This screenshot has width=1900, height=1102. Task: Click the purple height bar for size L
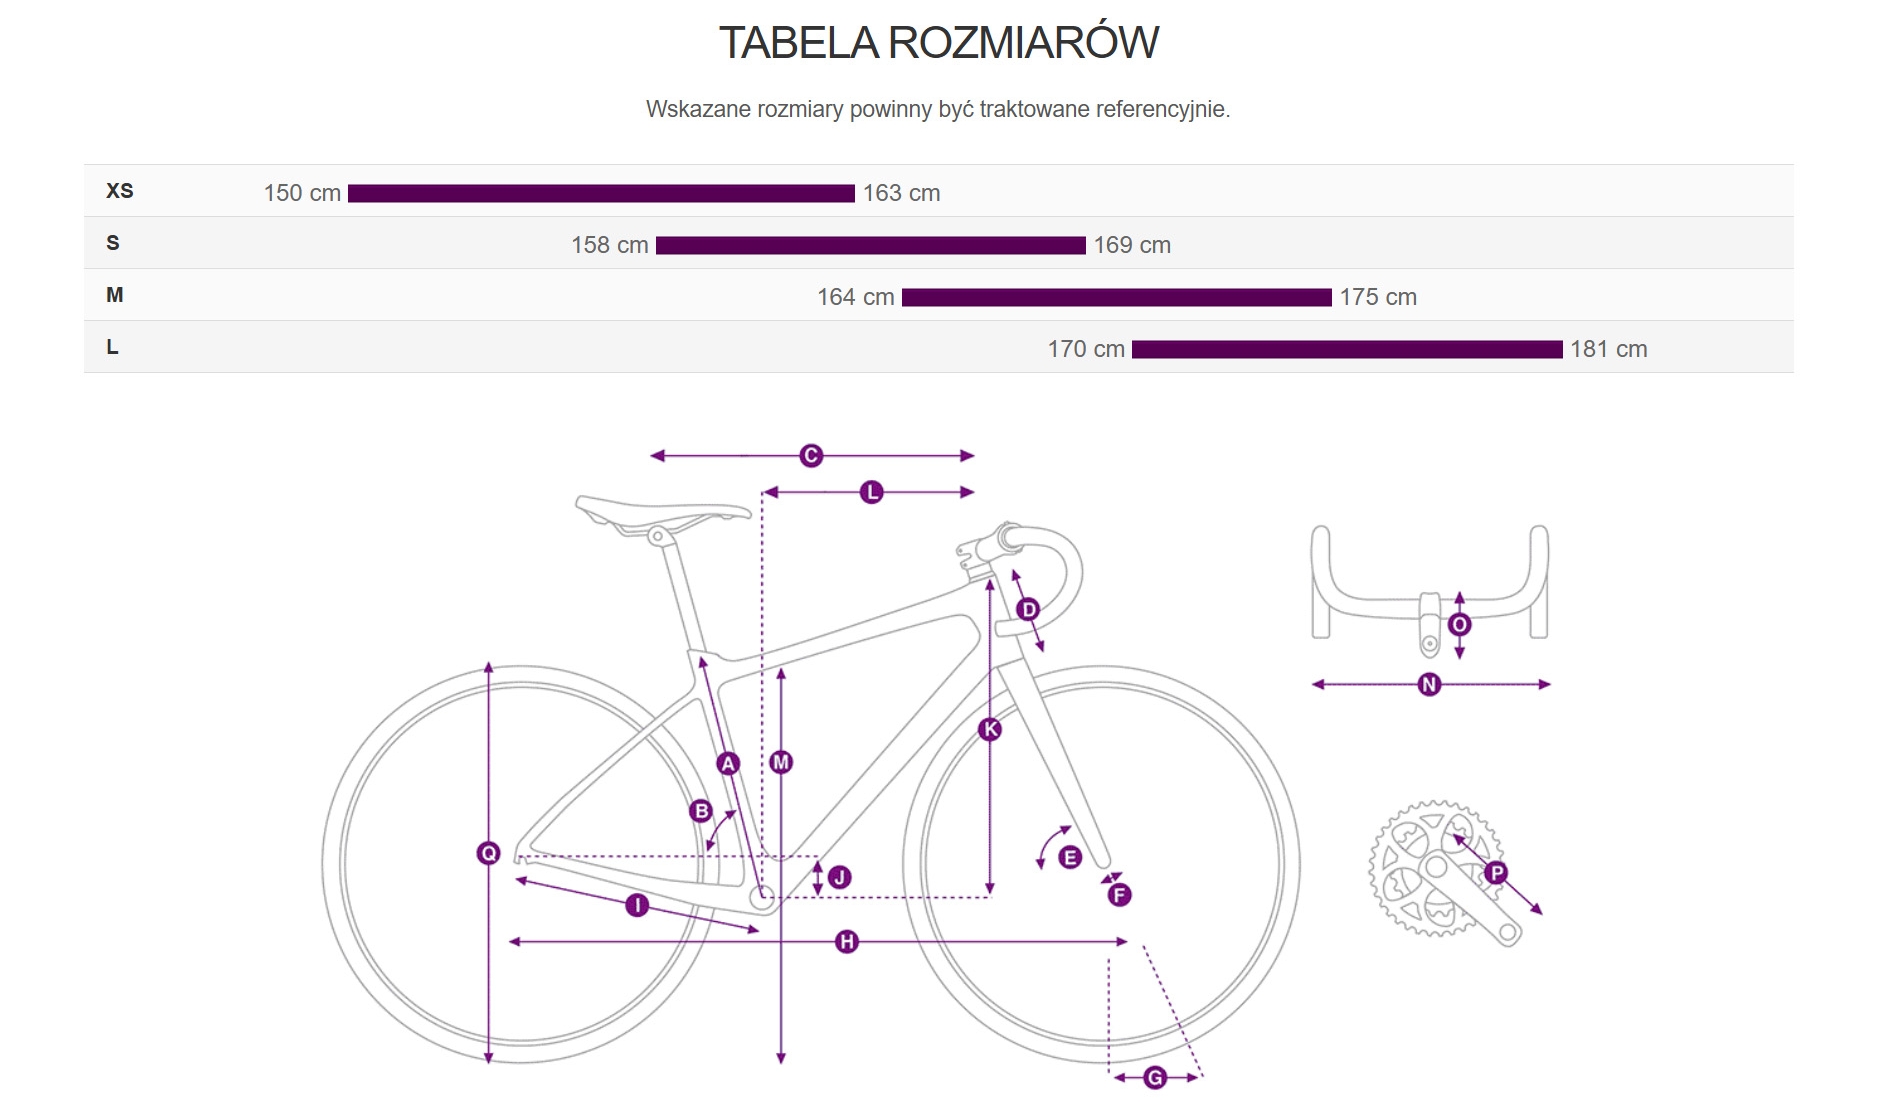click(x=1346, y=349)
